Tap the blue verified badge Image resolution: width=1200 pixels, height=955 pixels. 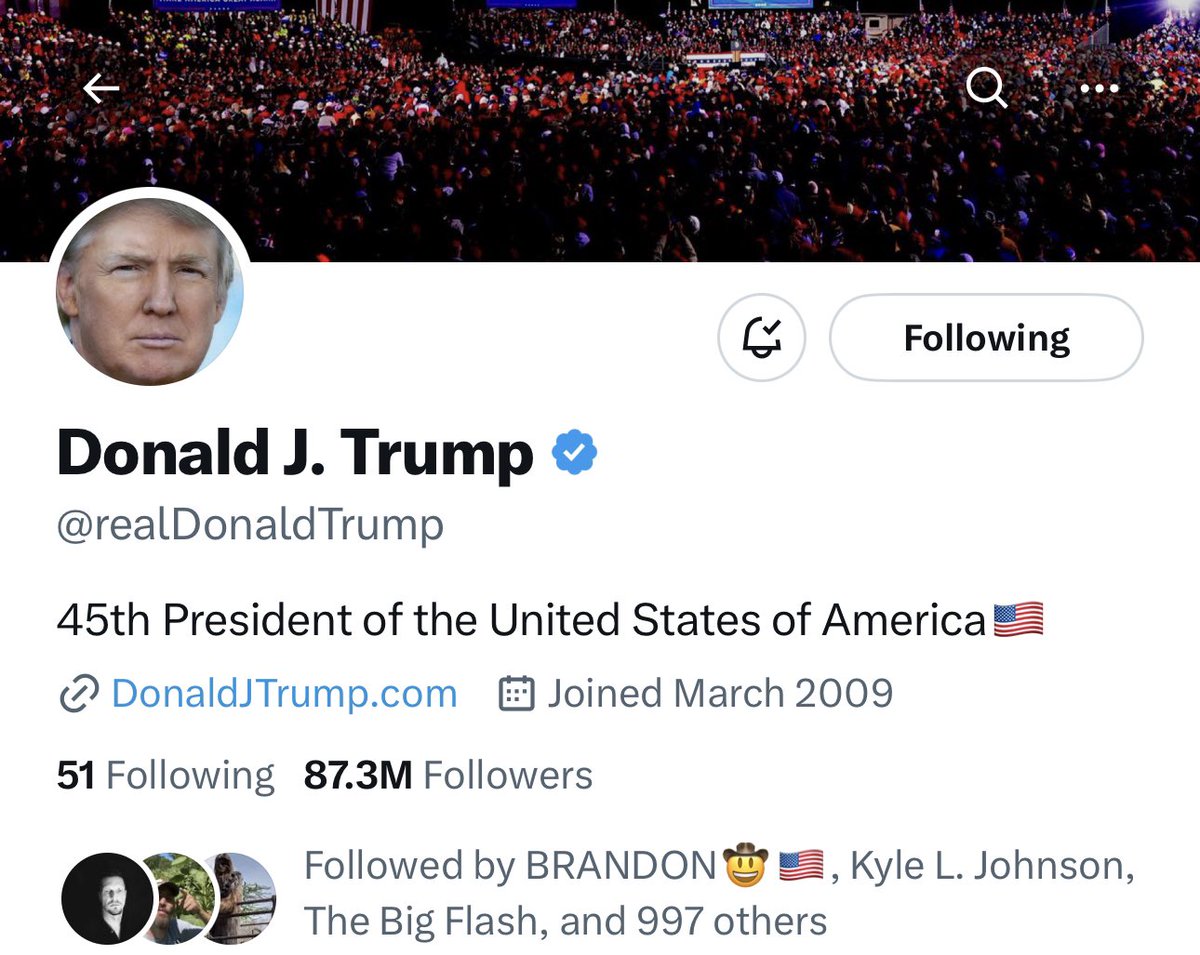click(x=574, y=452)
